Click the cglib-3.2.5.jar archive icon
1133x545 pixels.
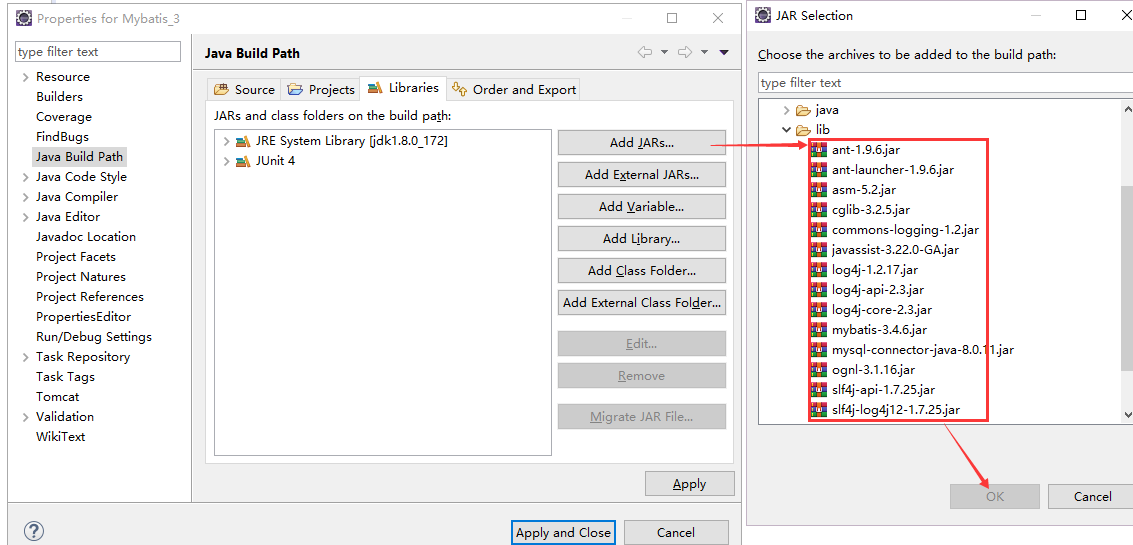click(819, 210)
